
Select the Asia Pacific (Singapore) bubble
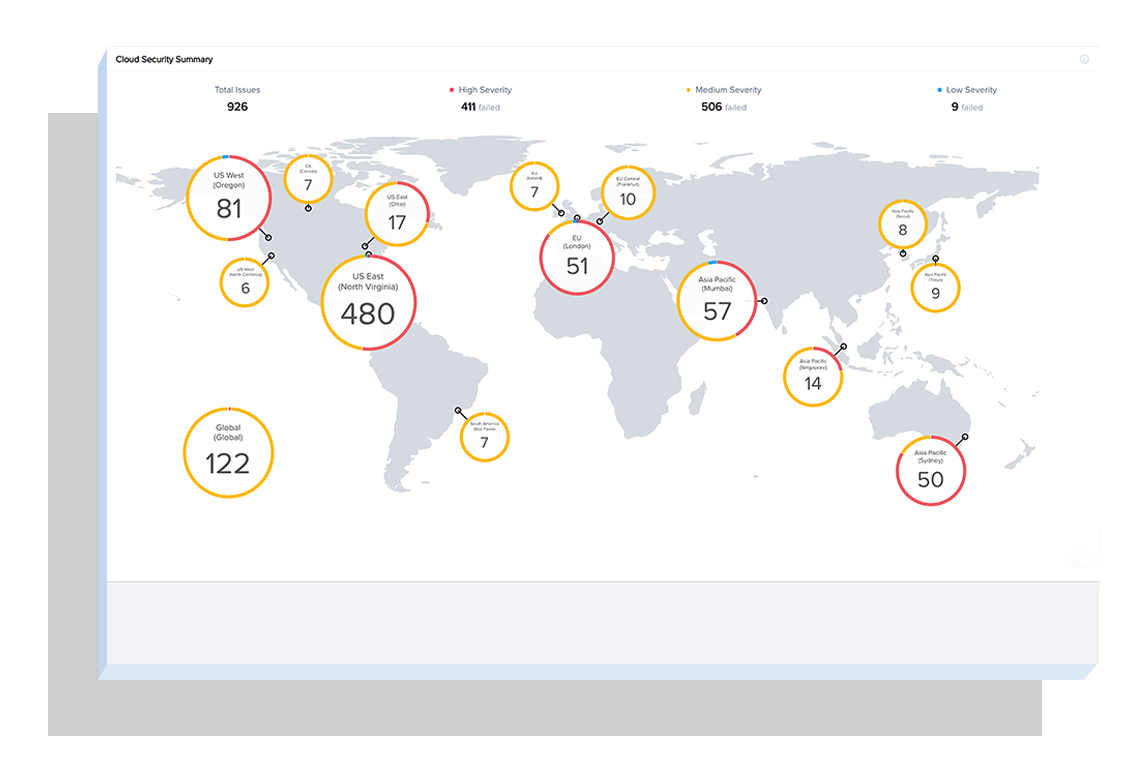812,376
